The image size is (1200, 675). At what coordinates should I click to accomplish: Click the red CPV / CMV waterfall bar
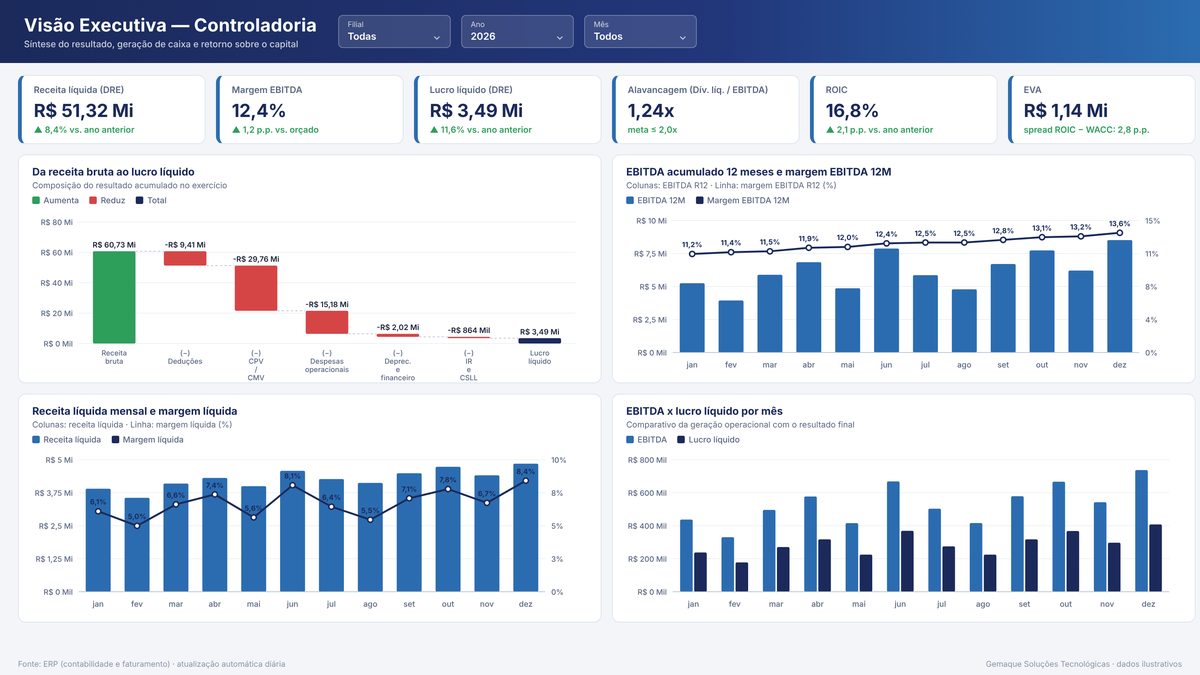click(x=256, y=288)
